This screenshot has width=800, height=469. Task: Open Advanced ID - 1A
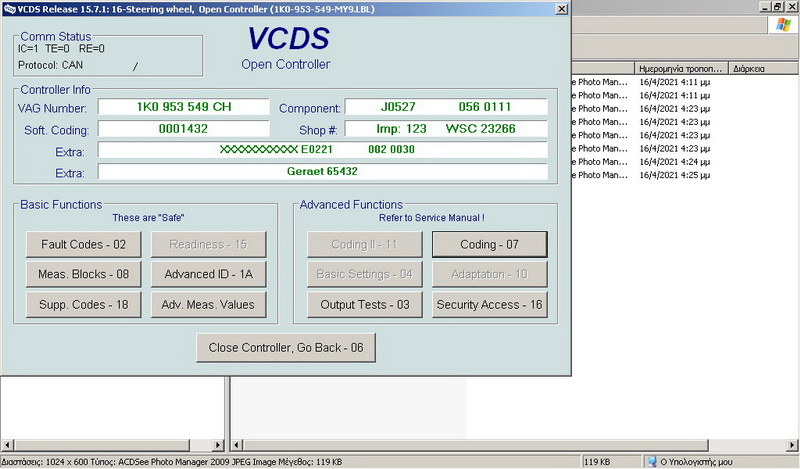pos(209,275)
